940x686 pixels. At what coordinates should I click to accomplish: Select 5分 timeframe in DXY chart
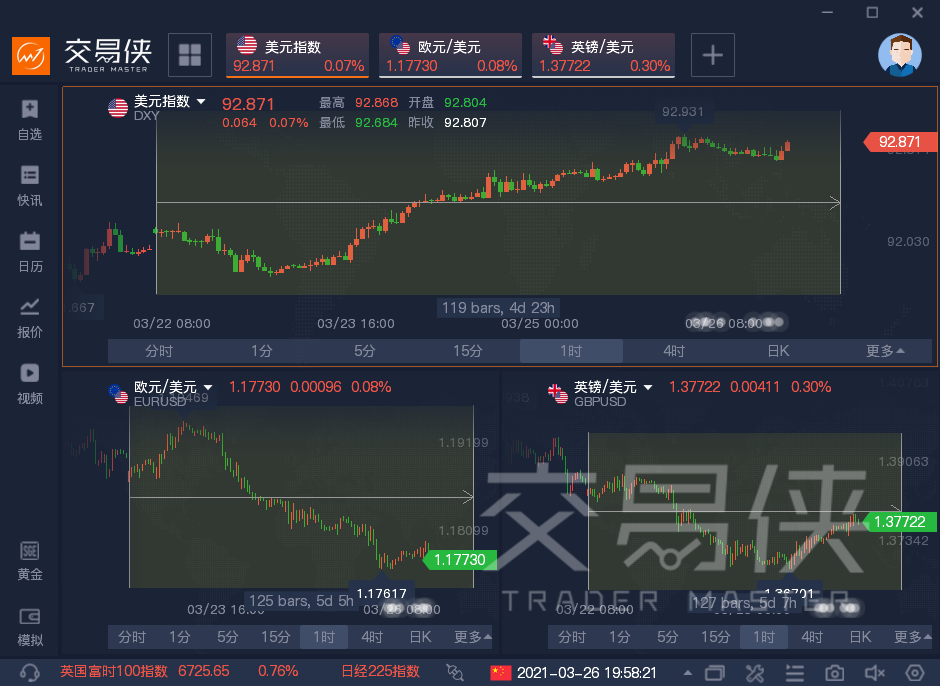pos(365,351)
